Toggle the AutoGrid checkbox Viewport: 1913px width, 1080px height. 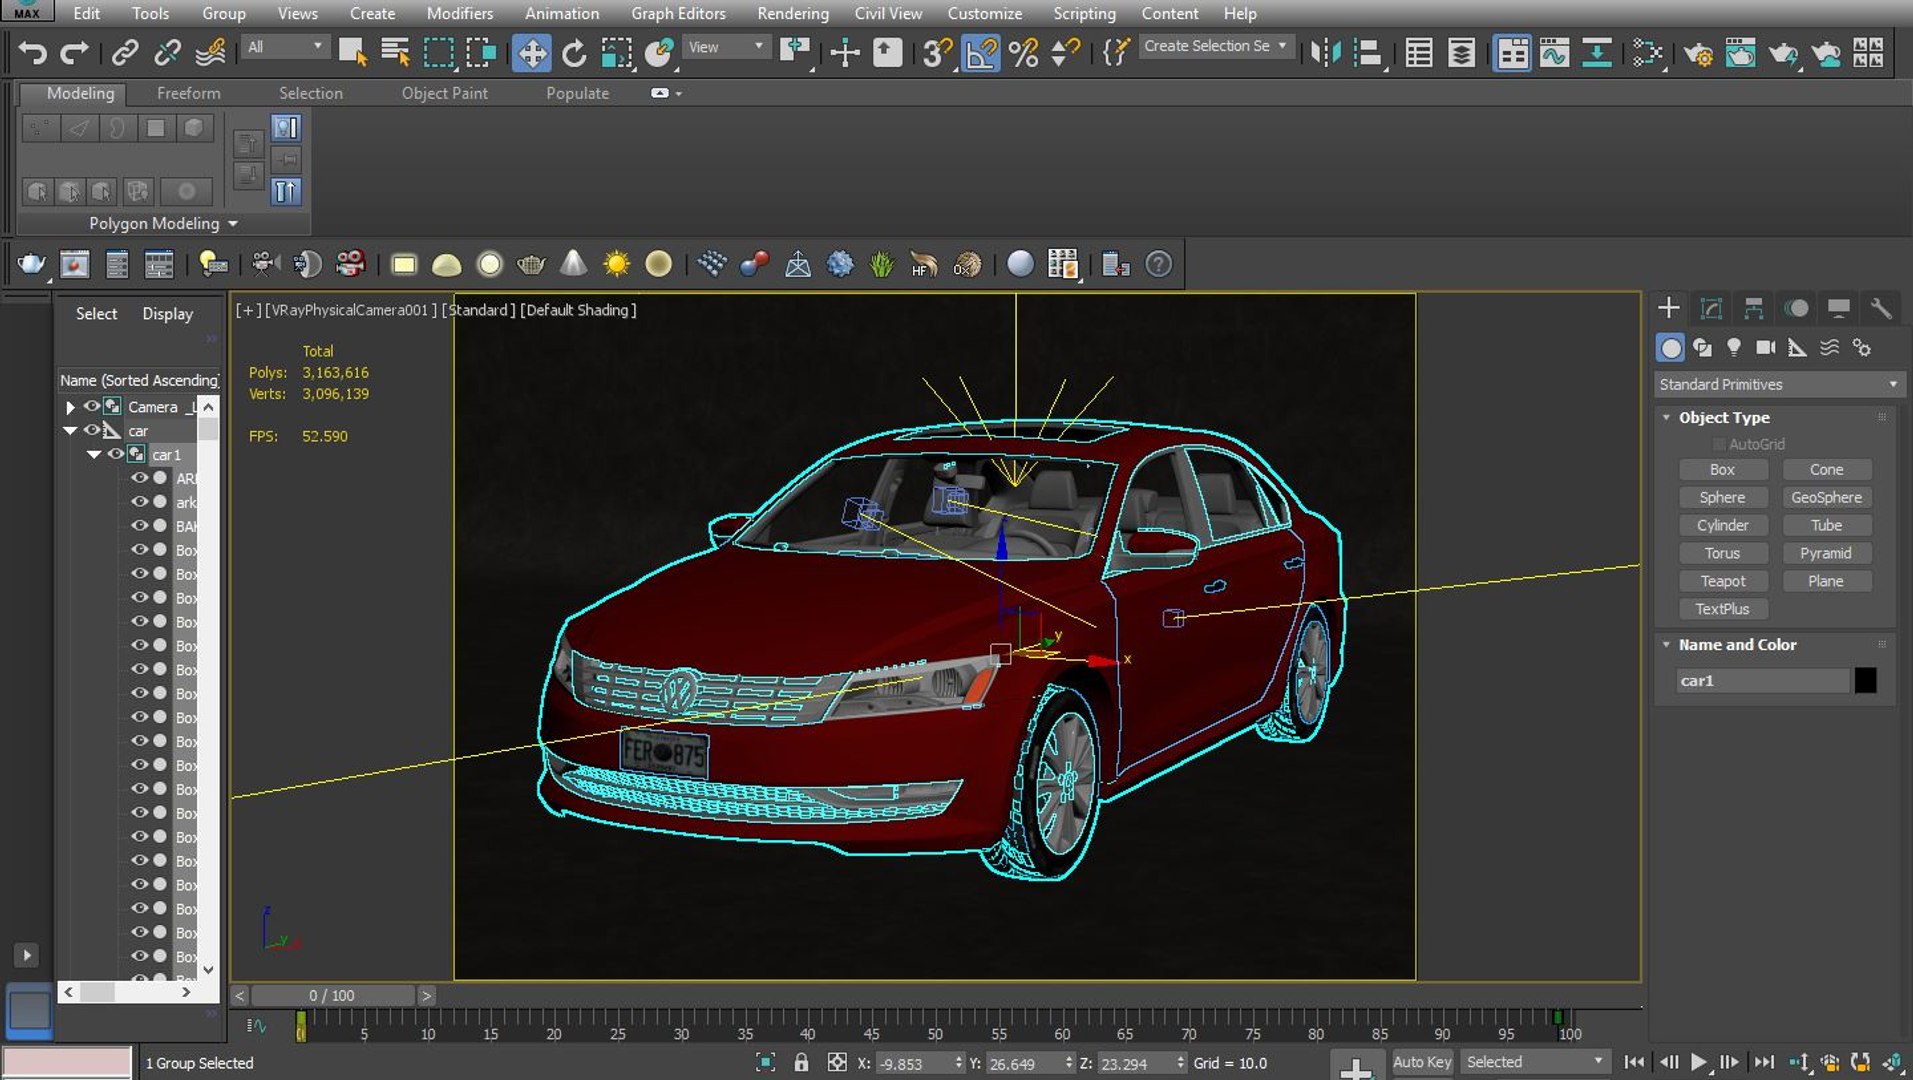[1719, 444]
